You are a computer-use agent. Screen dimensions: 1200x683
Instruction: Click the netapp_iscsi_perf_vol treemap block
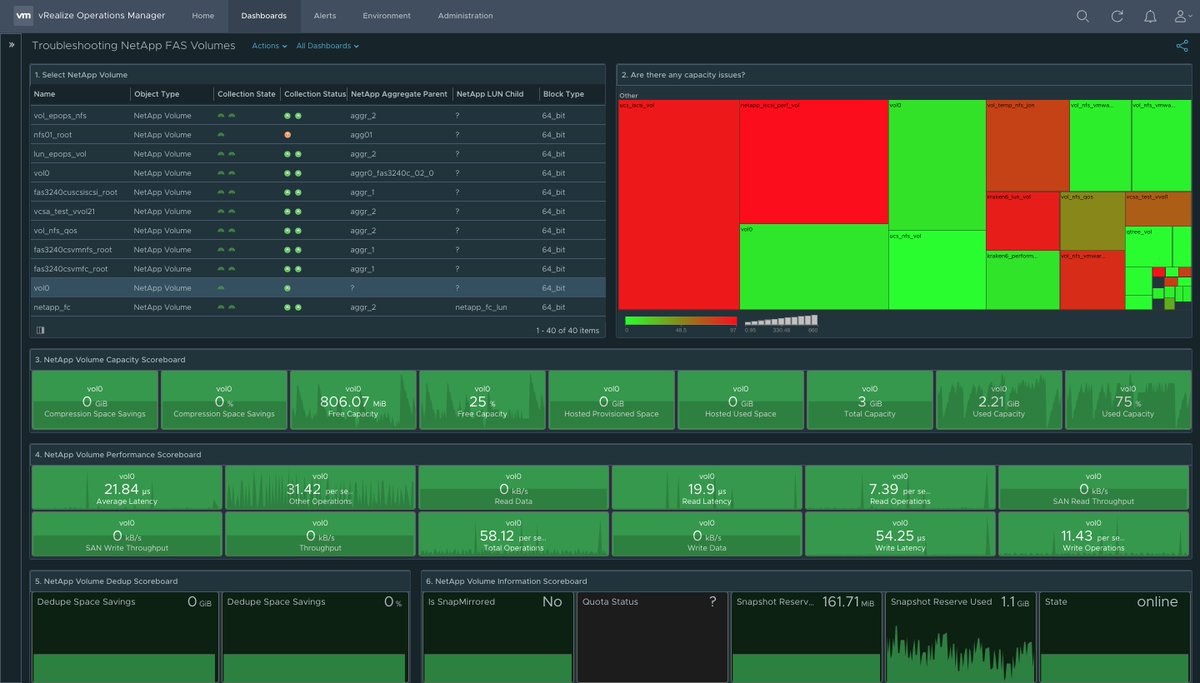tap(813, 161)
